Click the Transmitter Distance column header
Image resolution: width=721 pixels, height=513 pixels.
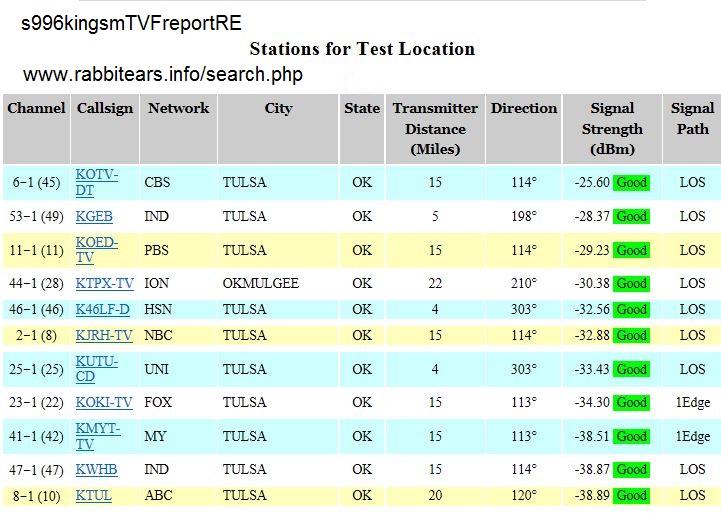point(435,128)
